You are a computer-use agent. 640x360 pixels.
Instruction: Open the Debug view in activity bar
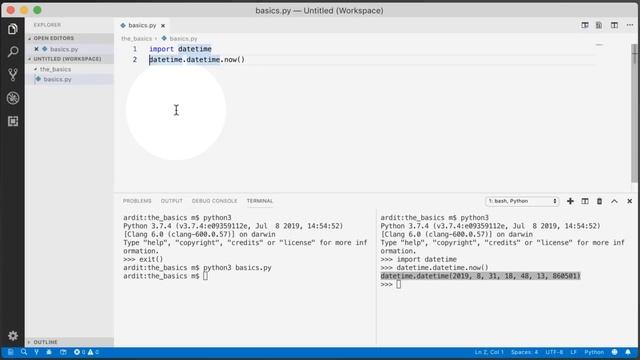[x=13, y=98]
